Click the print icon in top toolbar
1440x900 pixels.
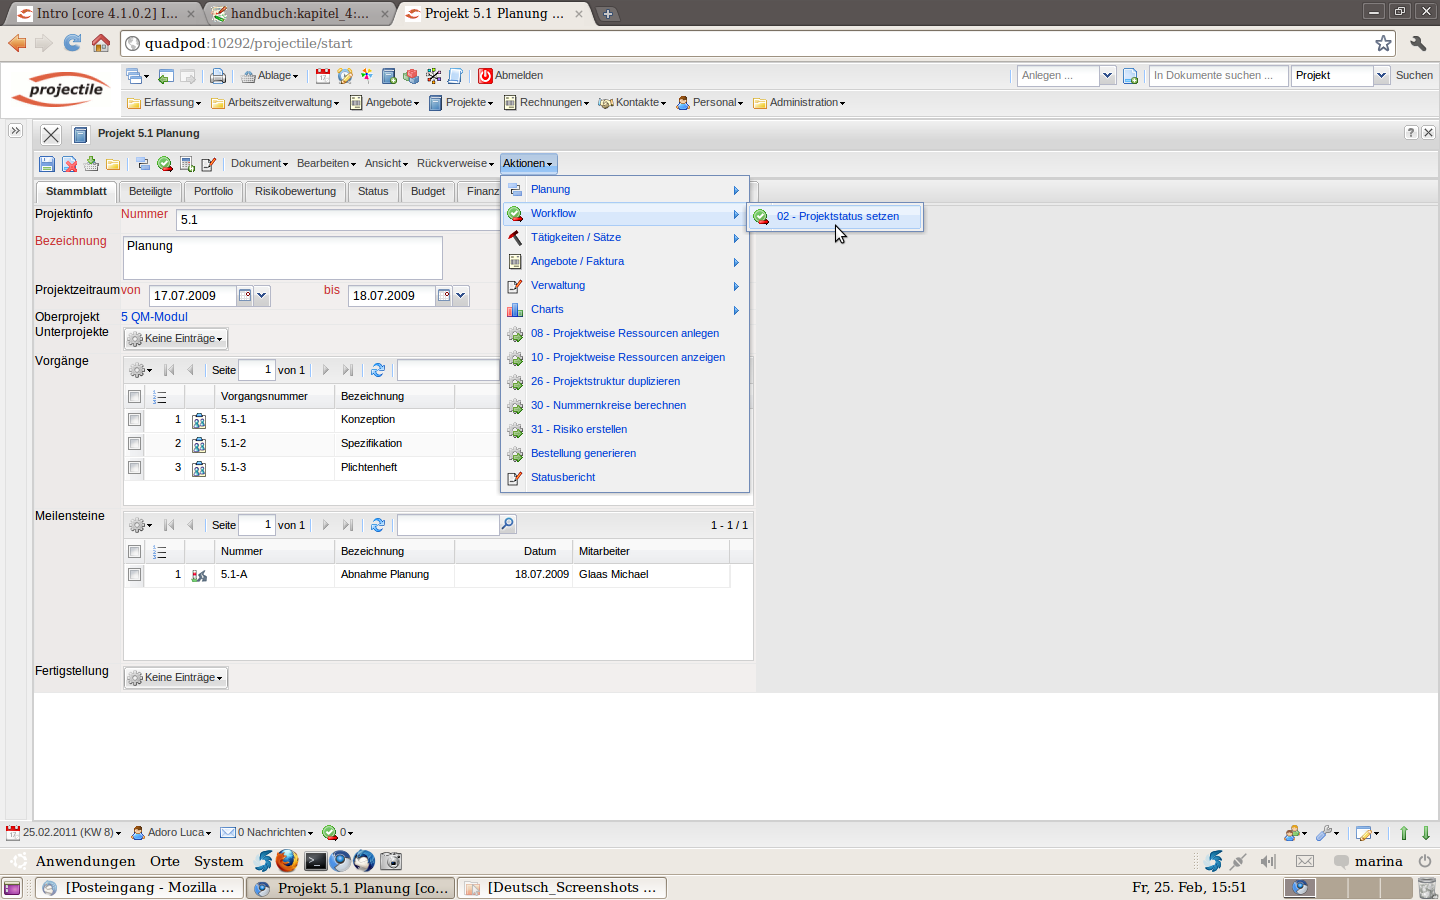218,76
